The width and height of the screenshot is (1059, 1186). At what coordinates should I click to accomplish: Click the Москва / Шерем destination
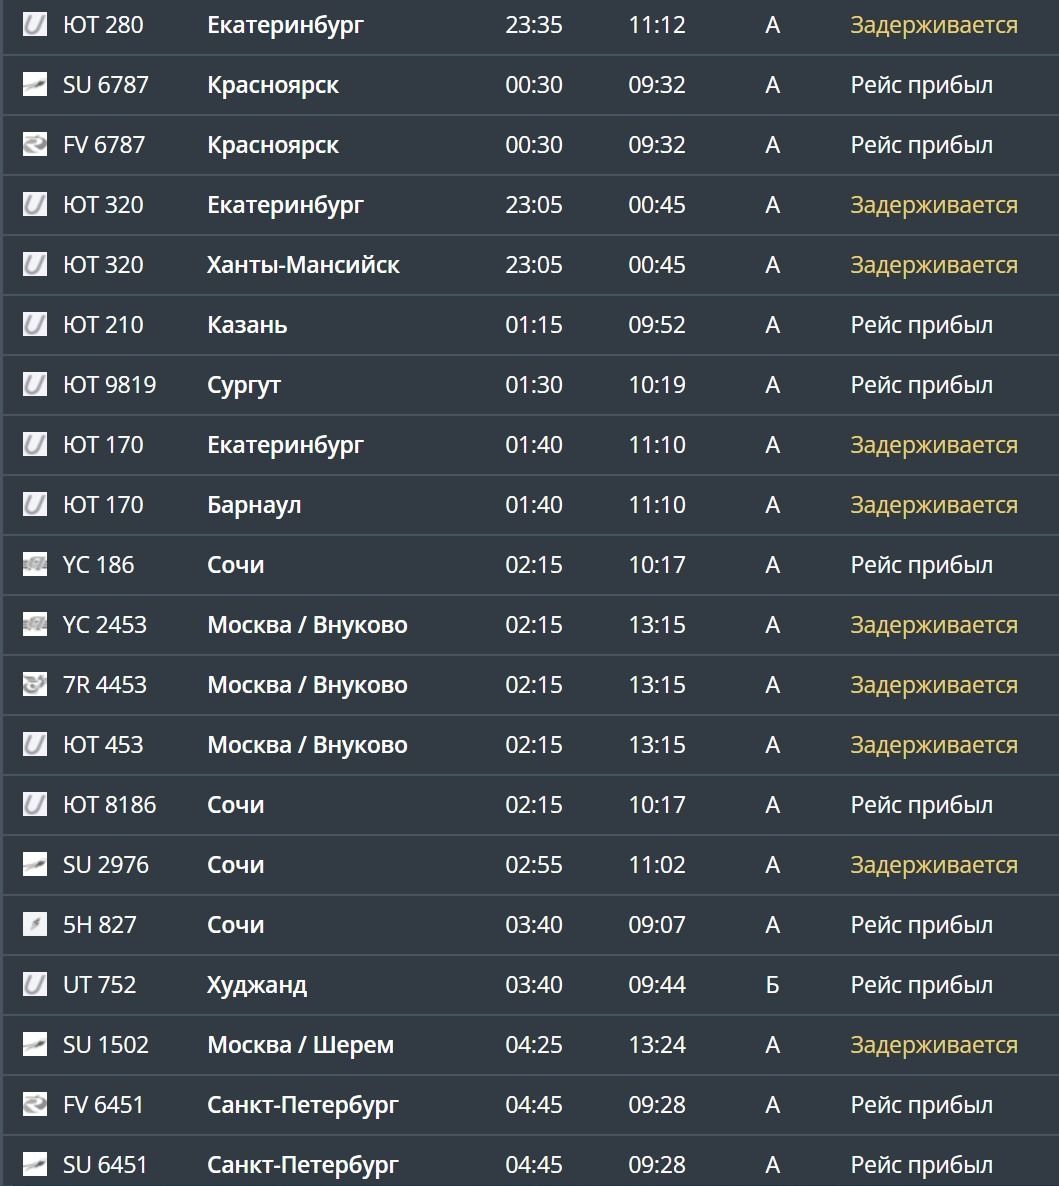pyautogui.click(x=300, y=1045)
